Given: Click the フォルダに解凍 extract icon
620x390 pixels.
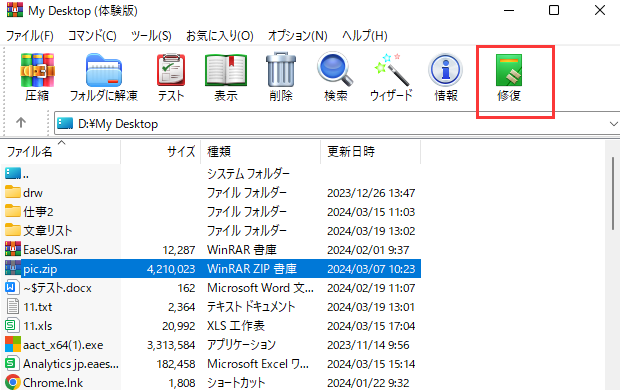Looking at the screenshot, I should 104,70.
